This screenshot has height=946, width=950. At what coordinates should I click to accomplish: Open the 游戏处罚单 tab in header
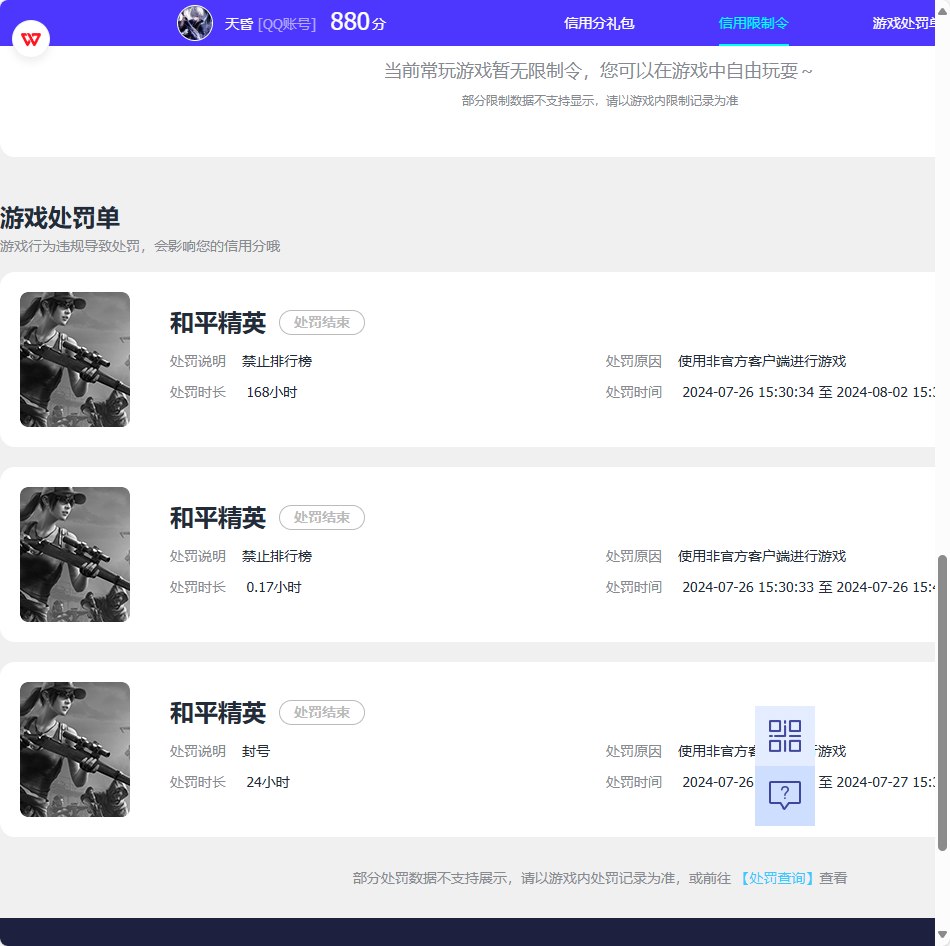point(903,23)
